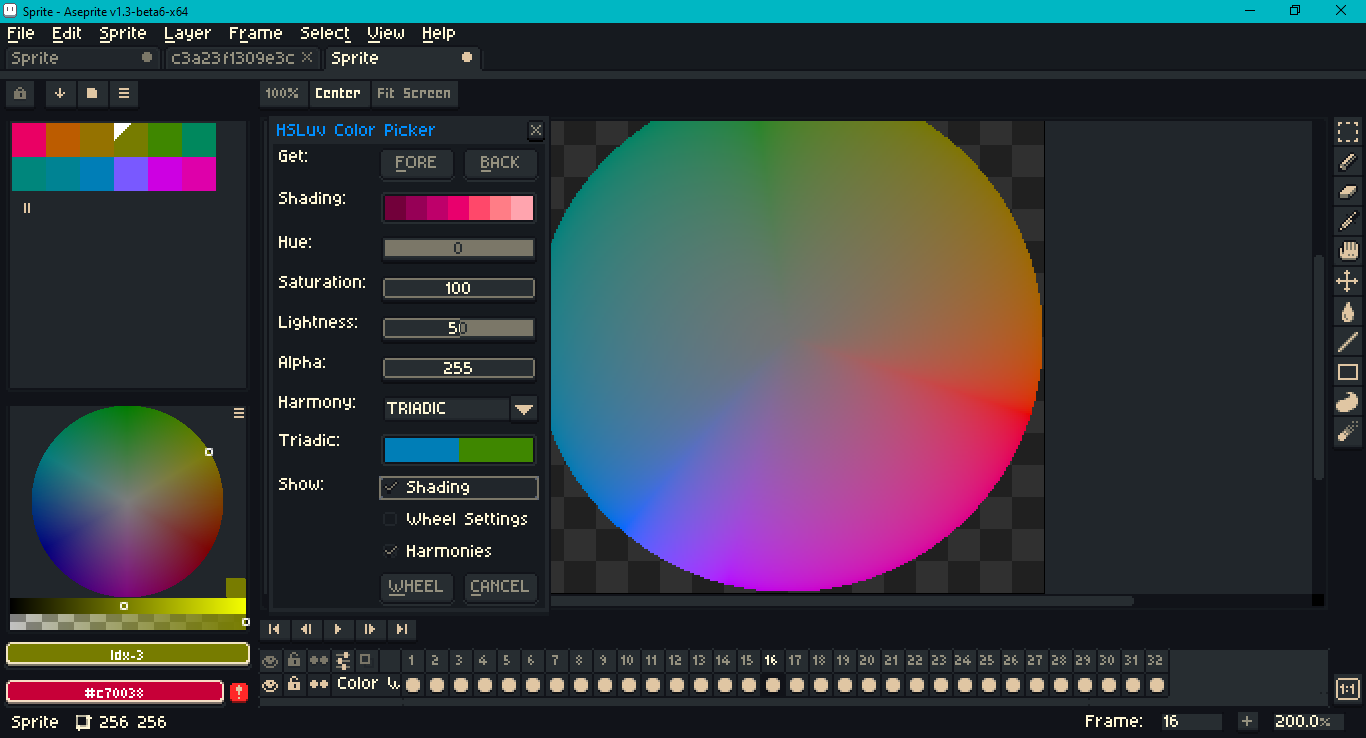This screenshot has height=738, width=1366.
Task: Open the palette options hamburger menu
Action: 124,93
